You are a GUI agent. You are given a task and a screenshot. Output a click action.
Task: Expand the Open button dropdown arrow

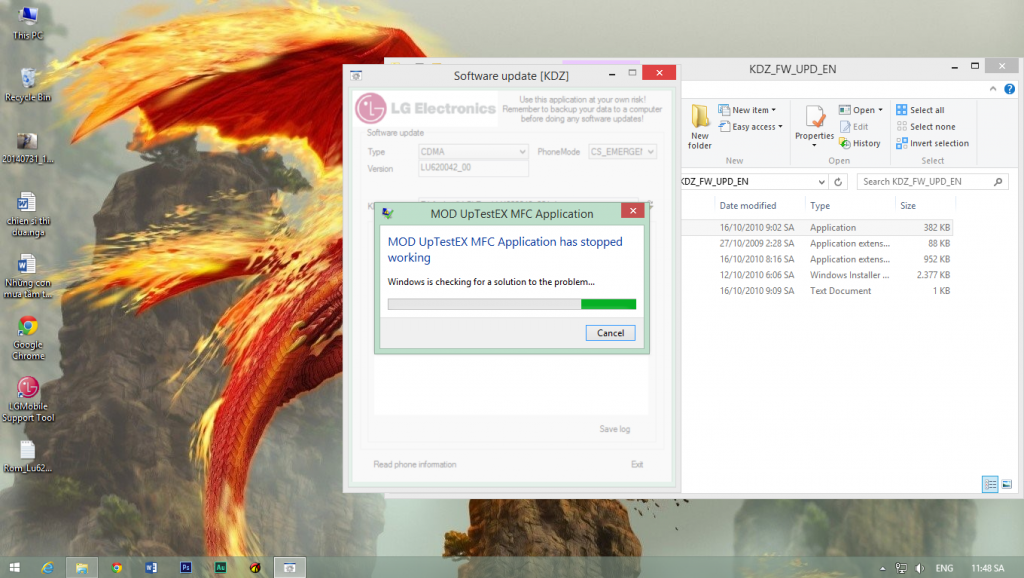(880, 110)
